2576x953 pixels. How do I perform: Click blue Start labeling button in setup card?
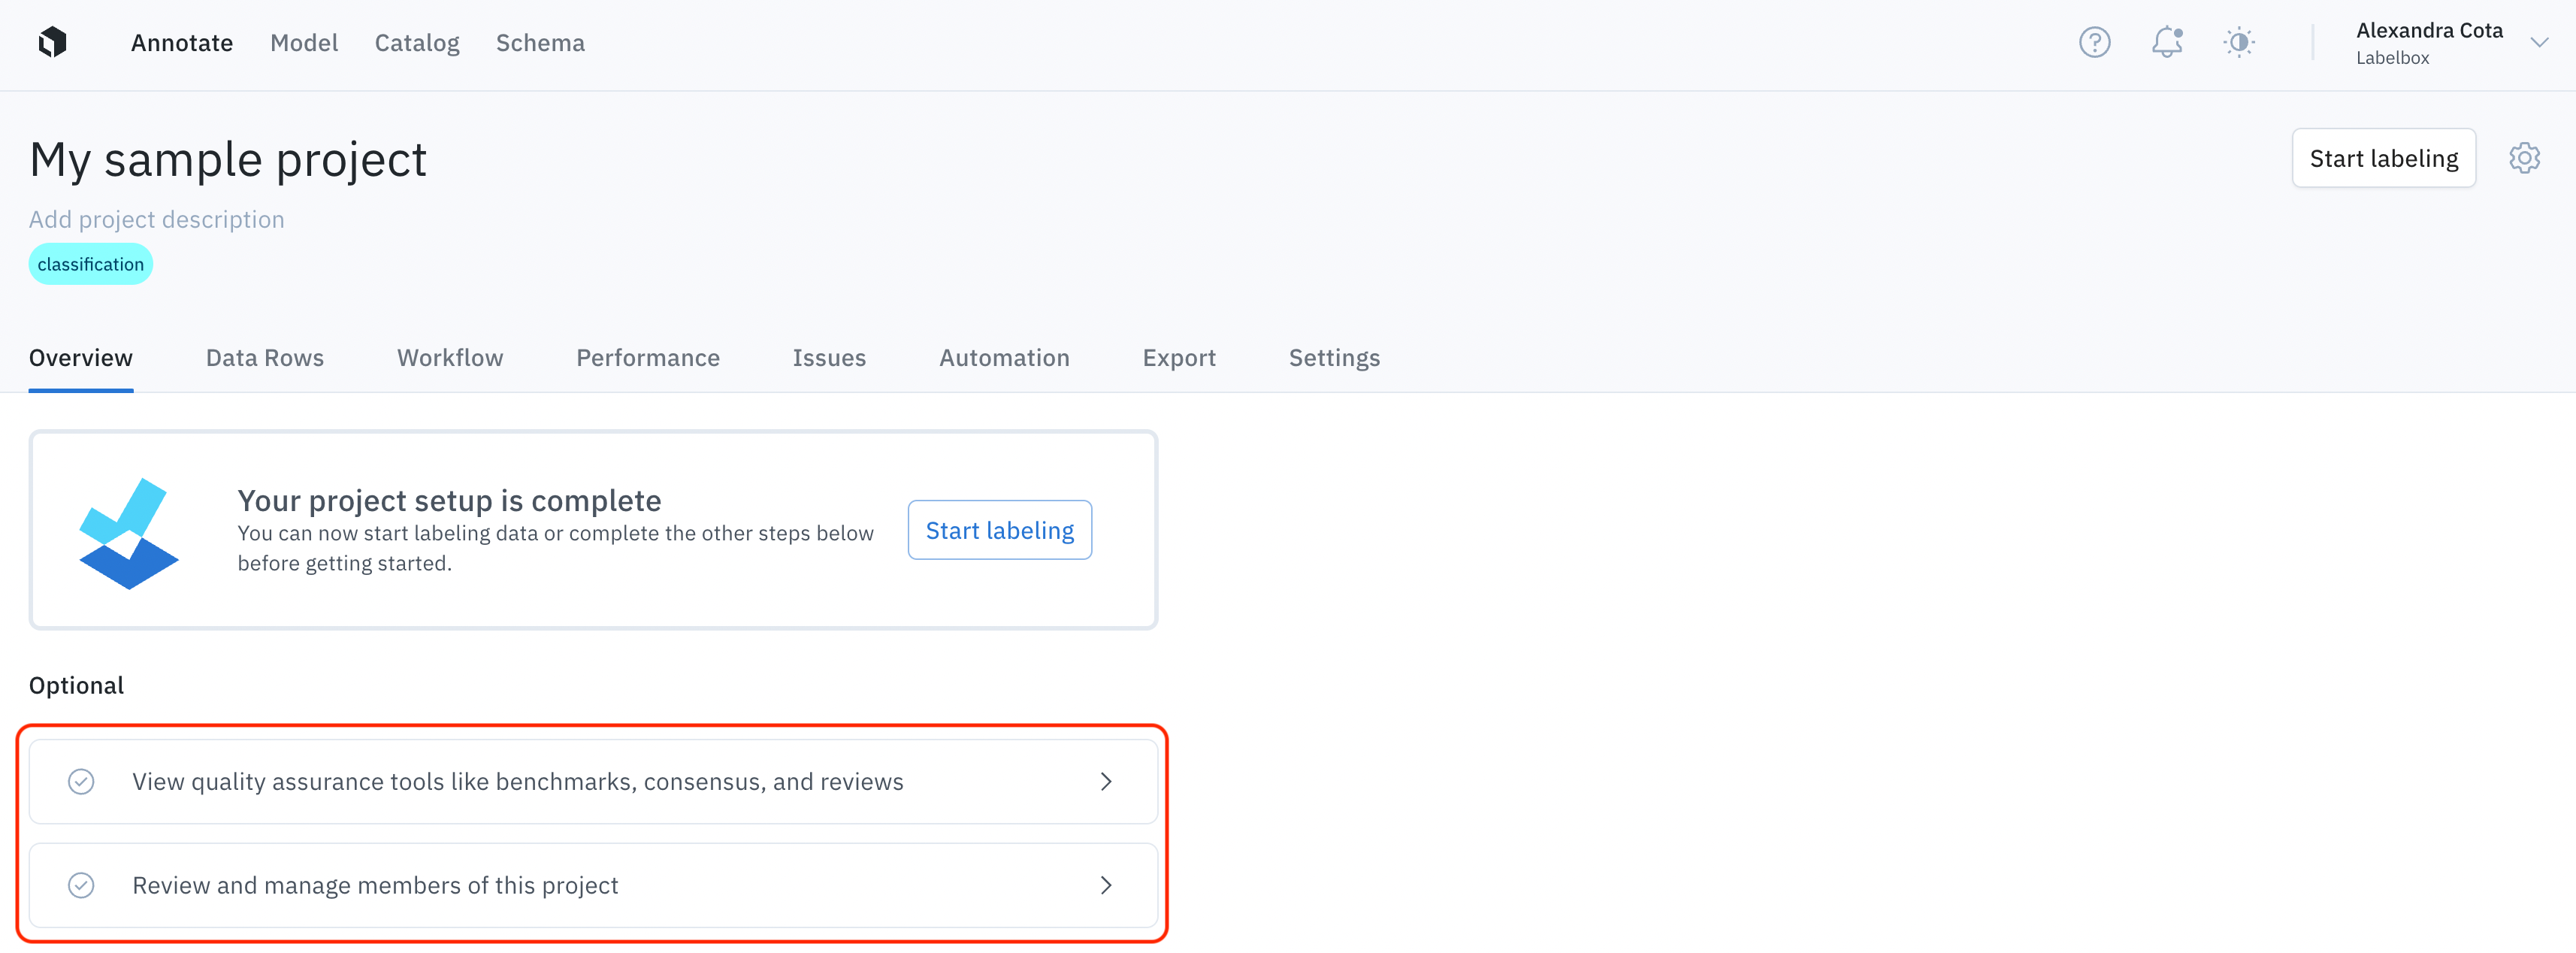point(999,530)
